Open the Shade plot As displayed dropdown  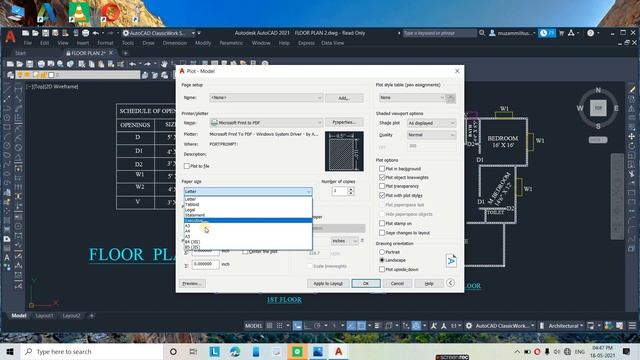pos(431,123)
